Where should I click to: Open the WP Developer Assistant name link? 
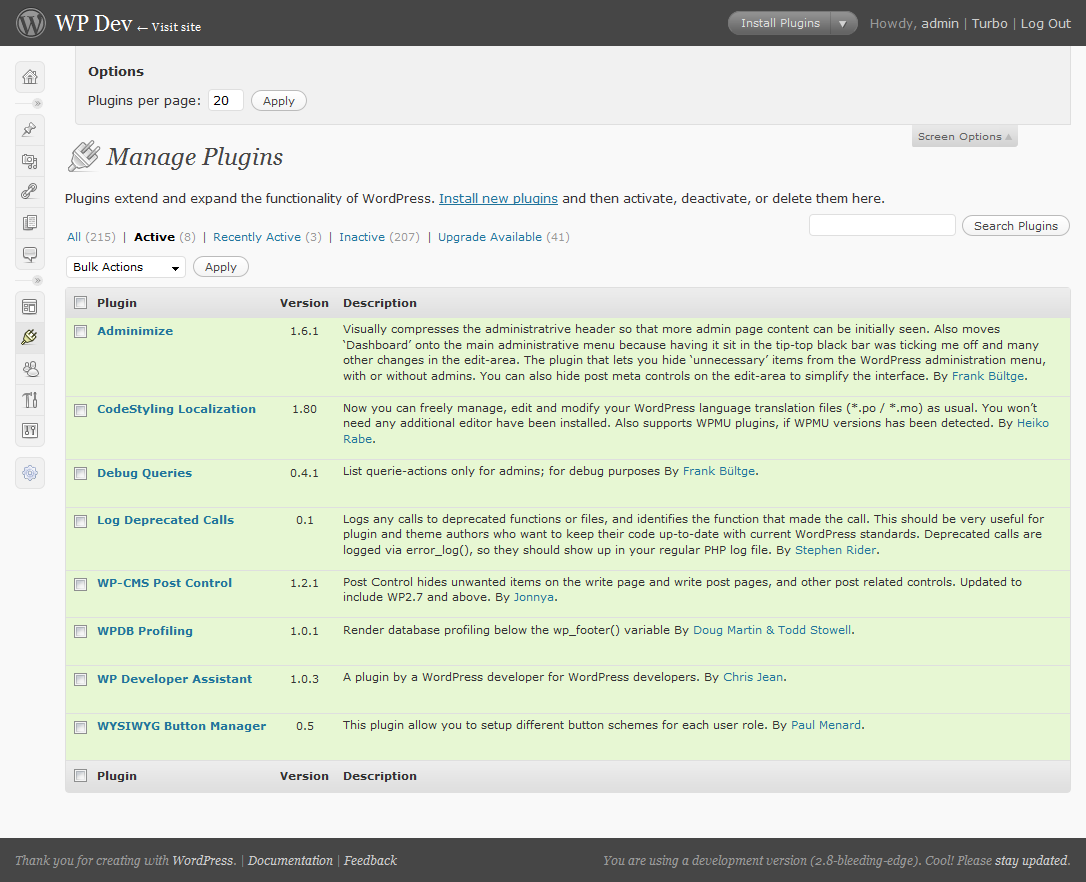pos(175,679)
